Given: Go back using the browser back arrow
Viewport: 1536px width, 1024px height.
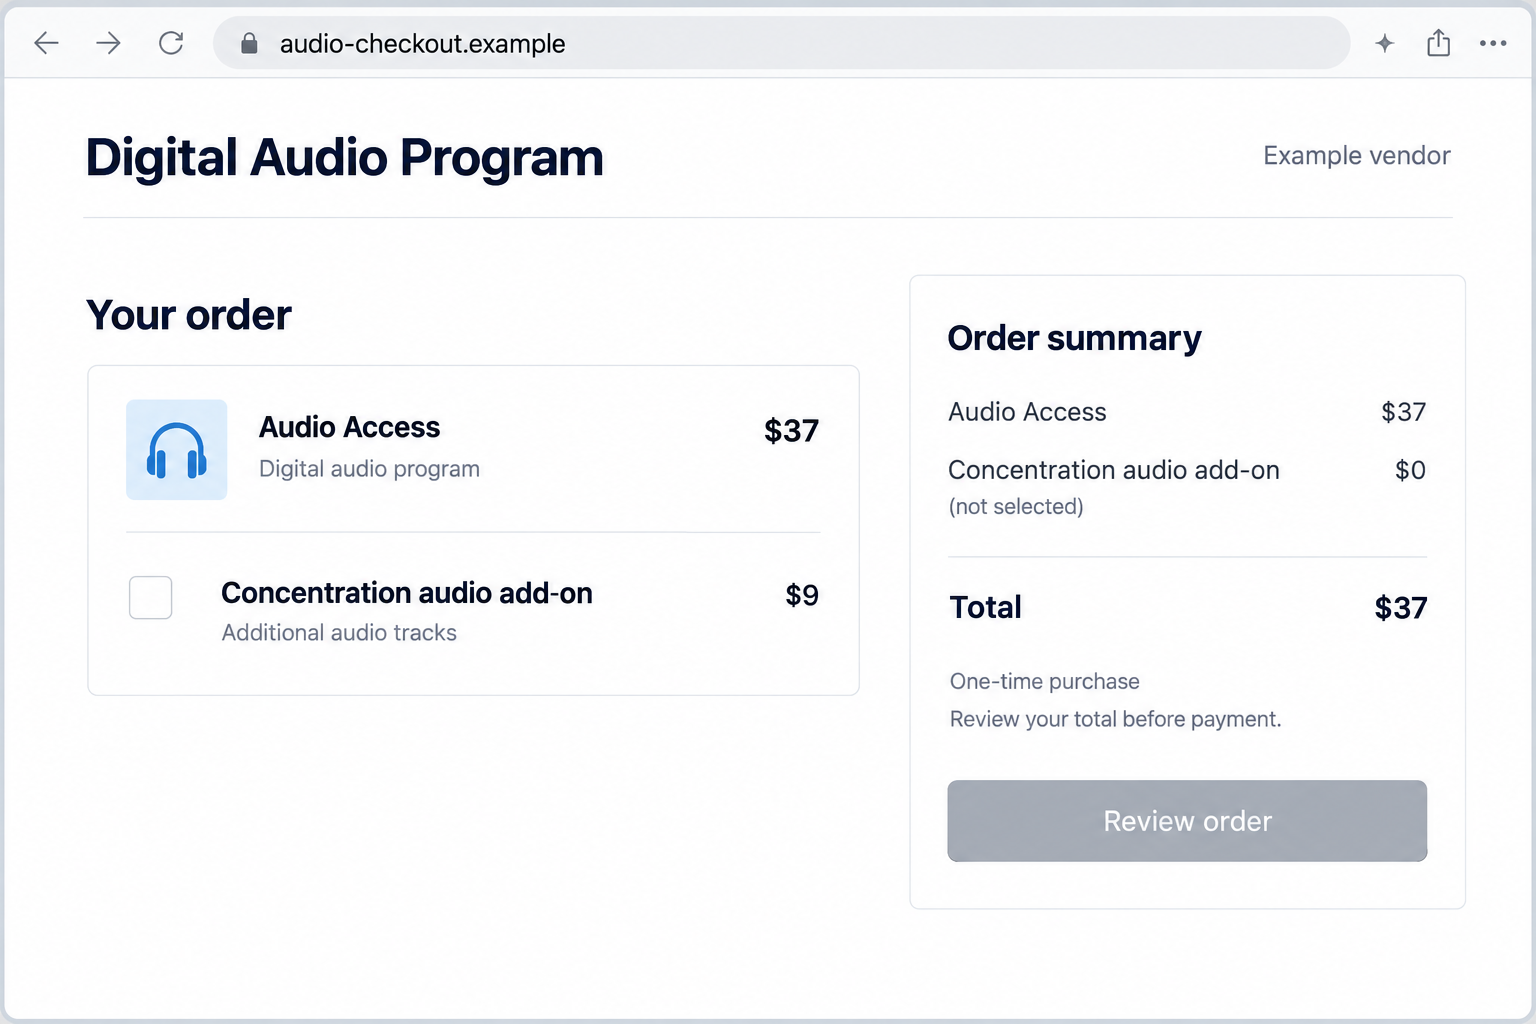Looking at the screenshot, I should [47, 43].
